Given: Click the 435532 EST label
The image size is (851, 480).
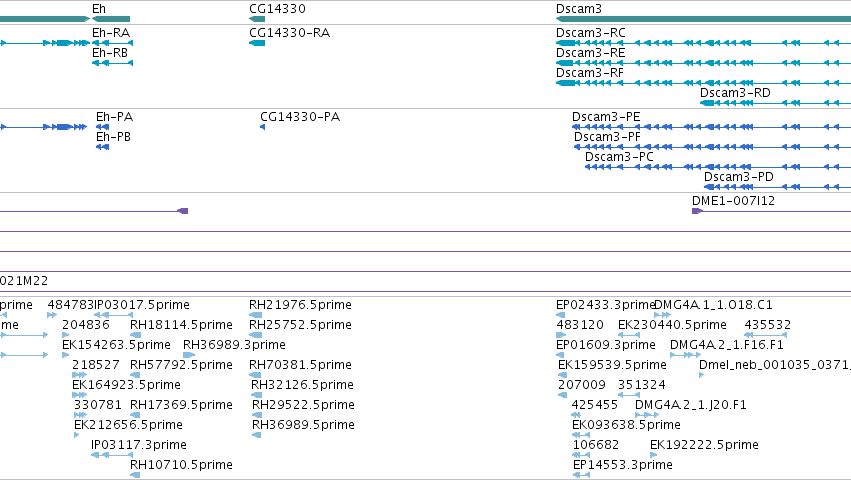Looking at the screenshot, I should [x=767, y=325].
